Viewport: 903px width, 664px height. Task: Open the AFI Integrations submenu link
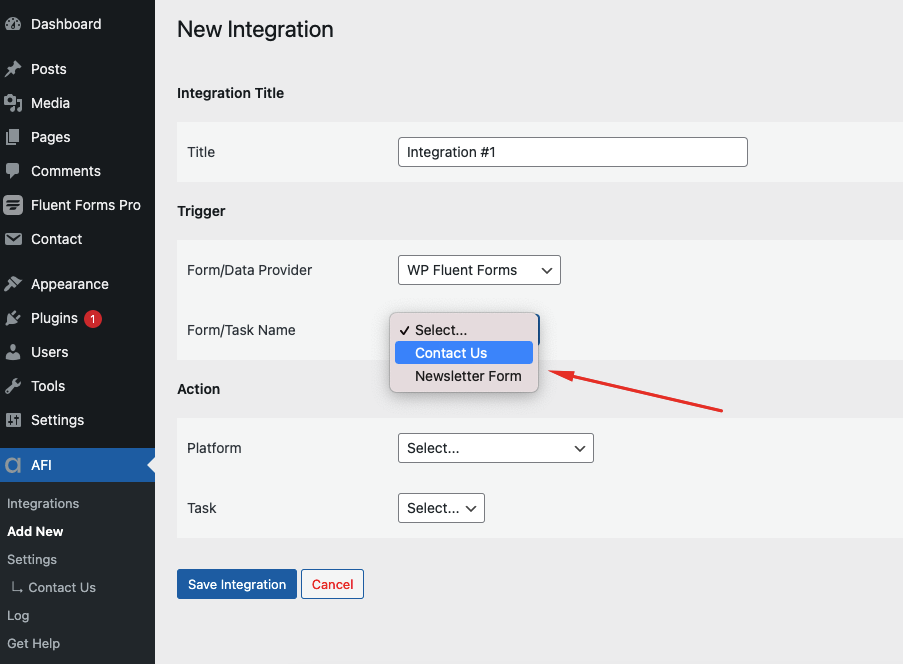pyautogui.click(x=43, y=503)
